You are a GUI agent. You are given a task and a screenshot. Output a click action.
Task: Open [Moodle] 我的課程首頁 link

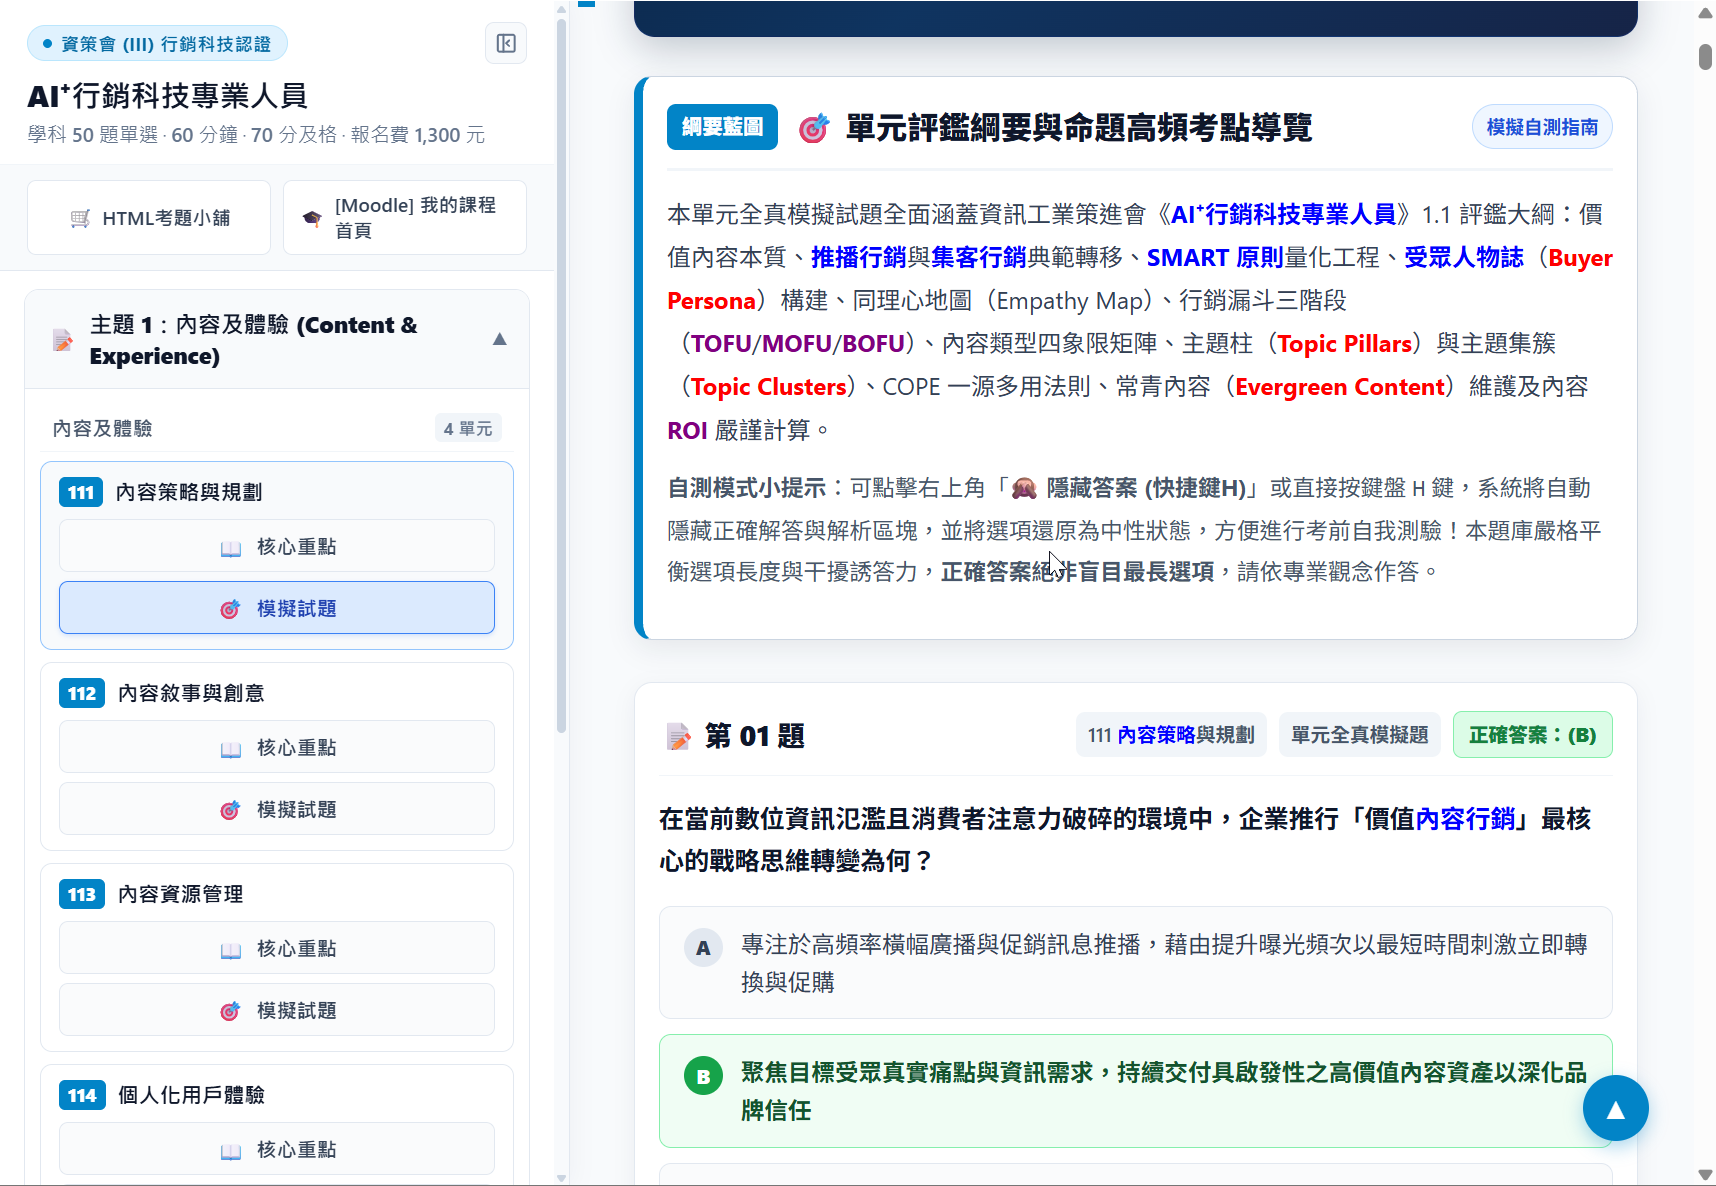point(405,218)
